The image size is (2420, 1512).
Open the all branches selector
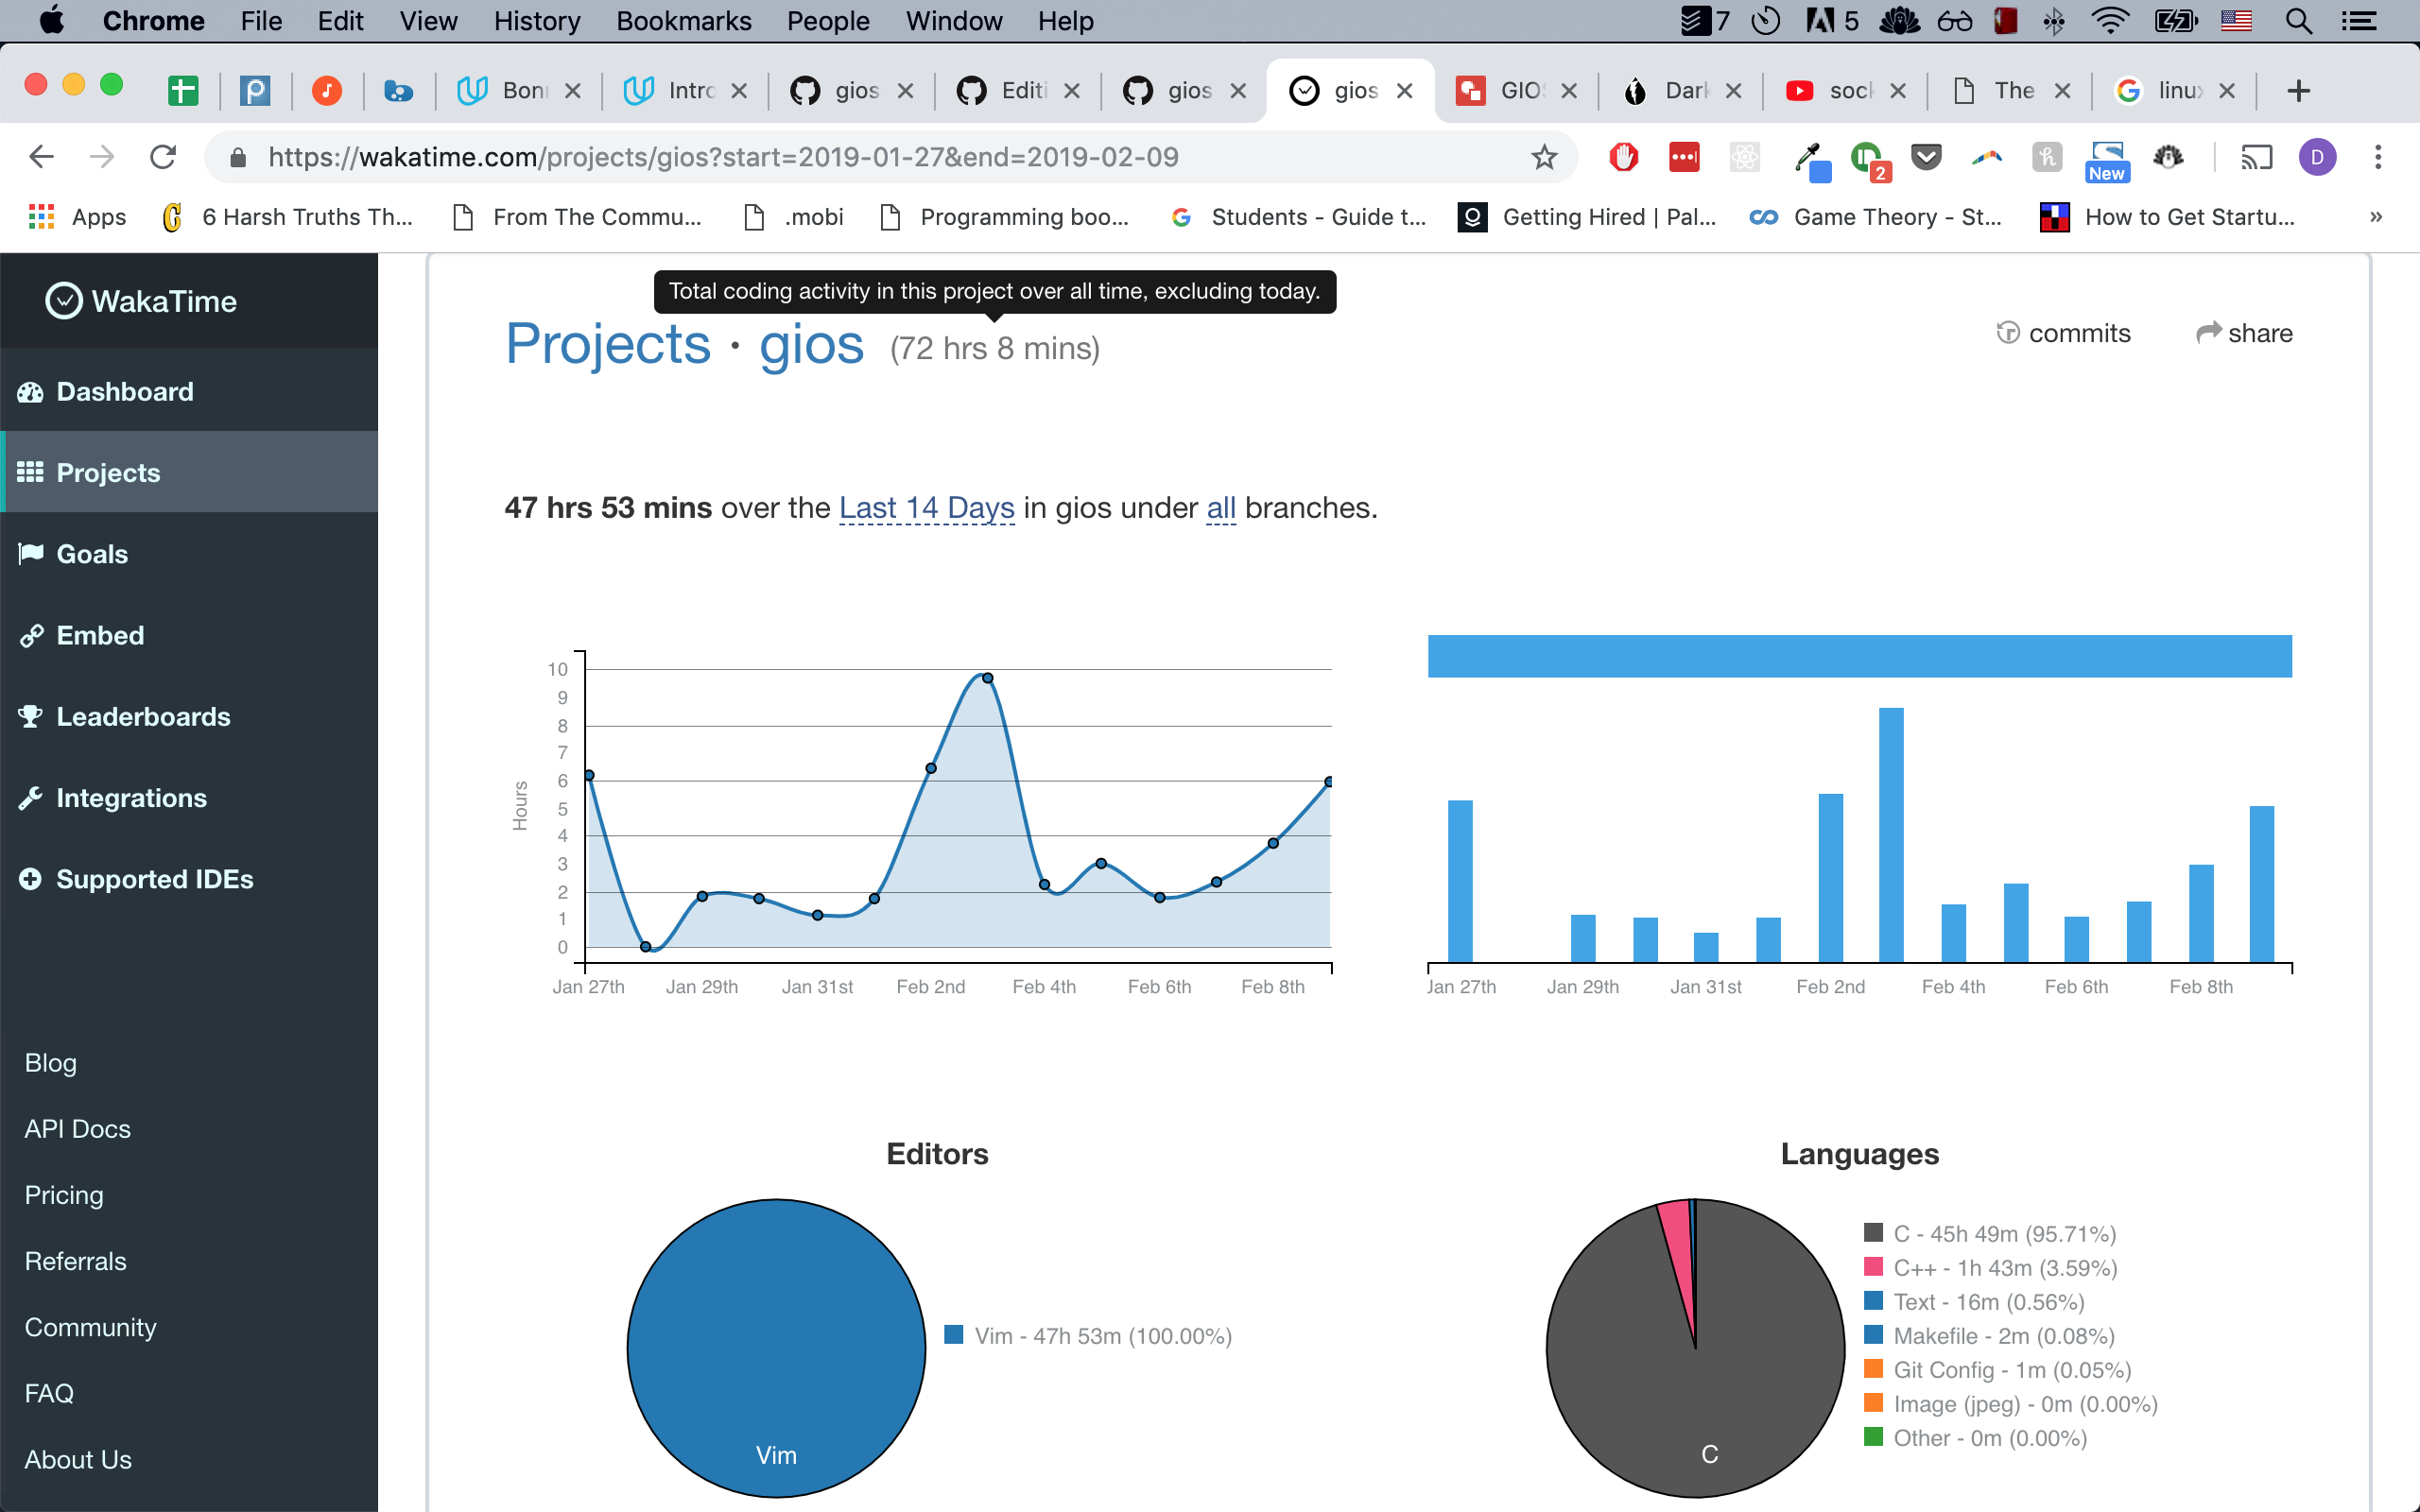click(x=1220, y=508)
